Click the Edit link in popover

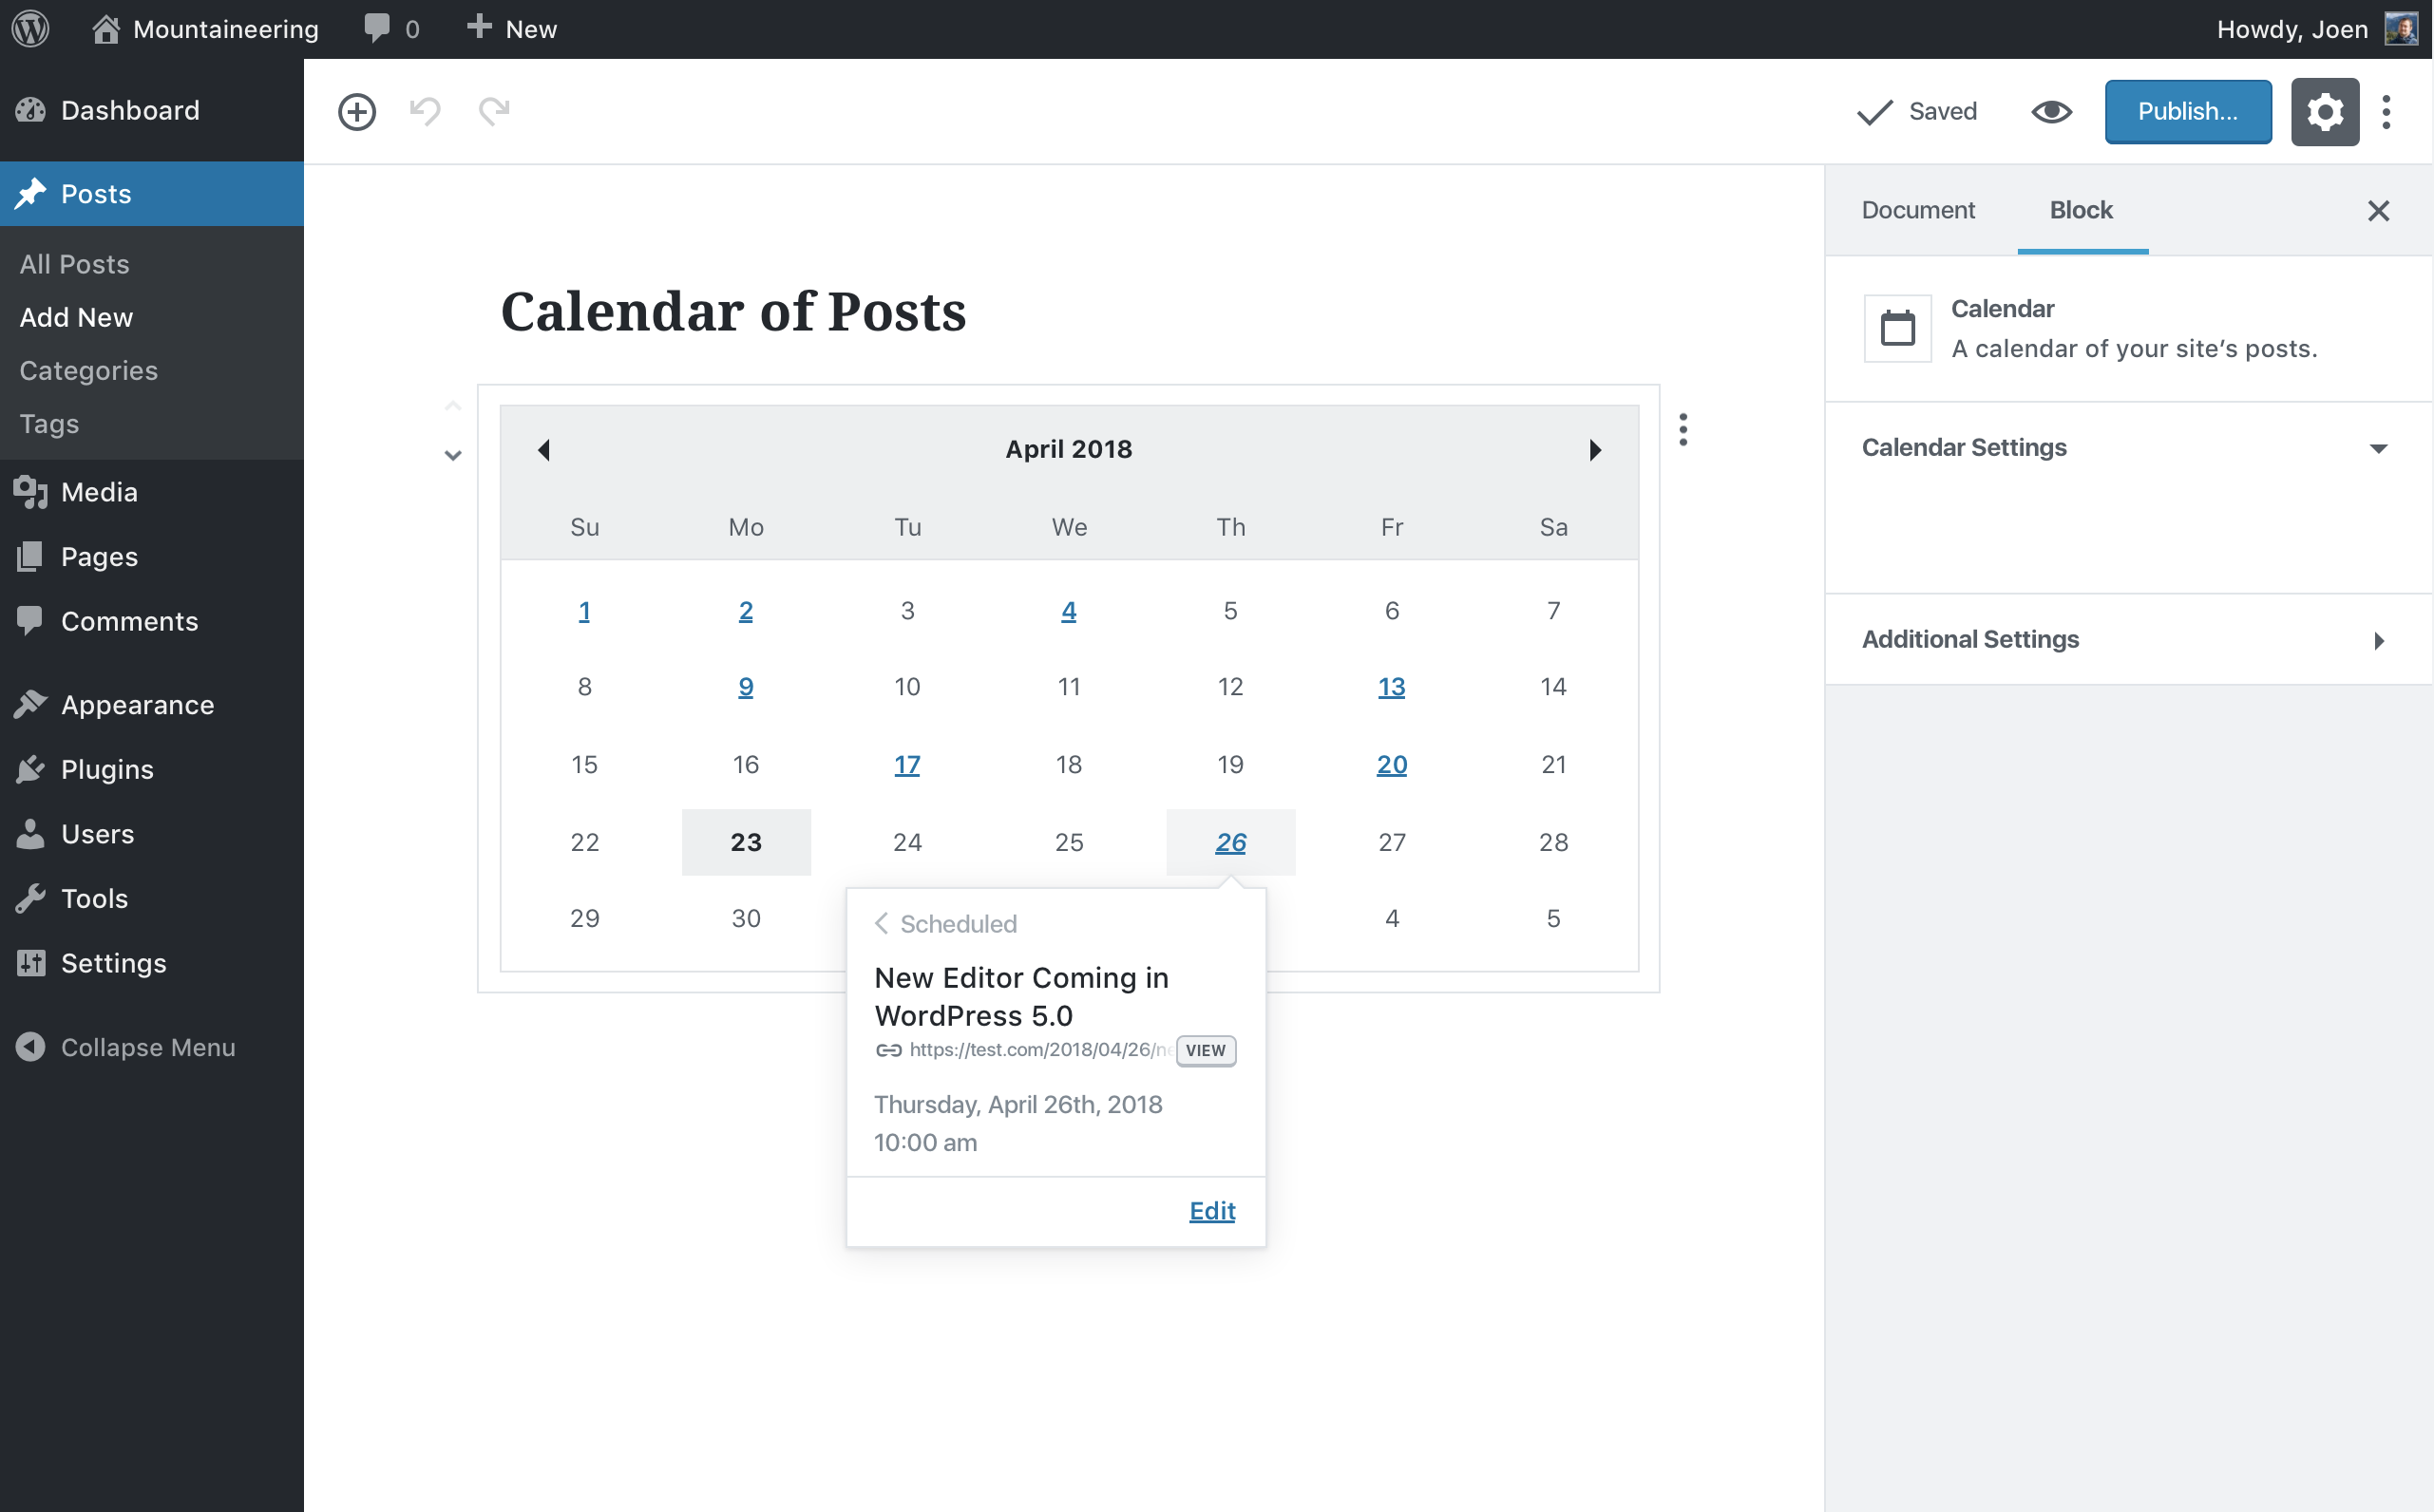click(1212, 1211)
